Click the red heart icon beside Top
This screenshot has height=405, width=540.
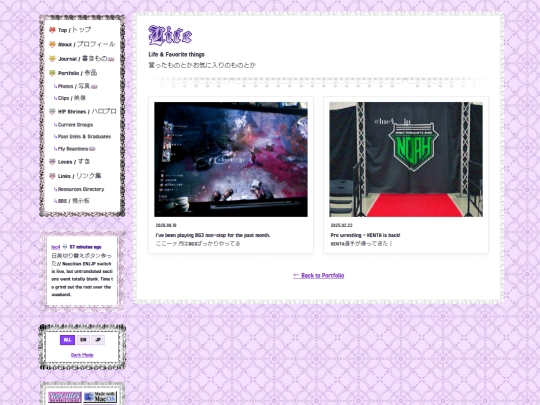tap(52, 30)
